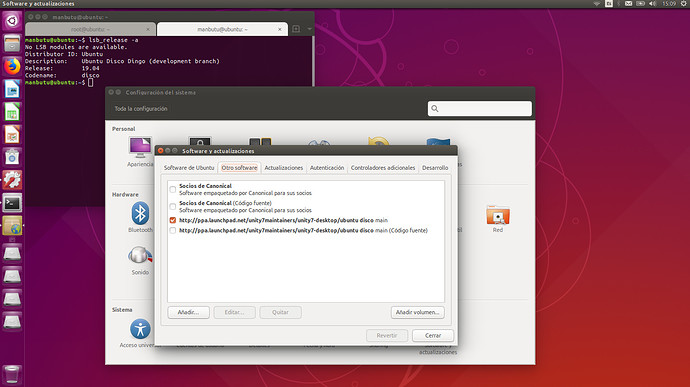This screenshot has width=690, height=387.
Task: Open System Settings wrench icon in launcher
Action: tap(12, 180)
